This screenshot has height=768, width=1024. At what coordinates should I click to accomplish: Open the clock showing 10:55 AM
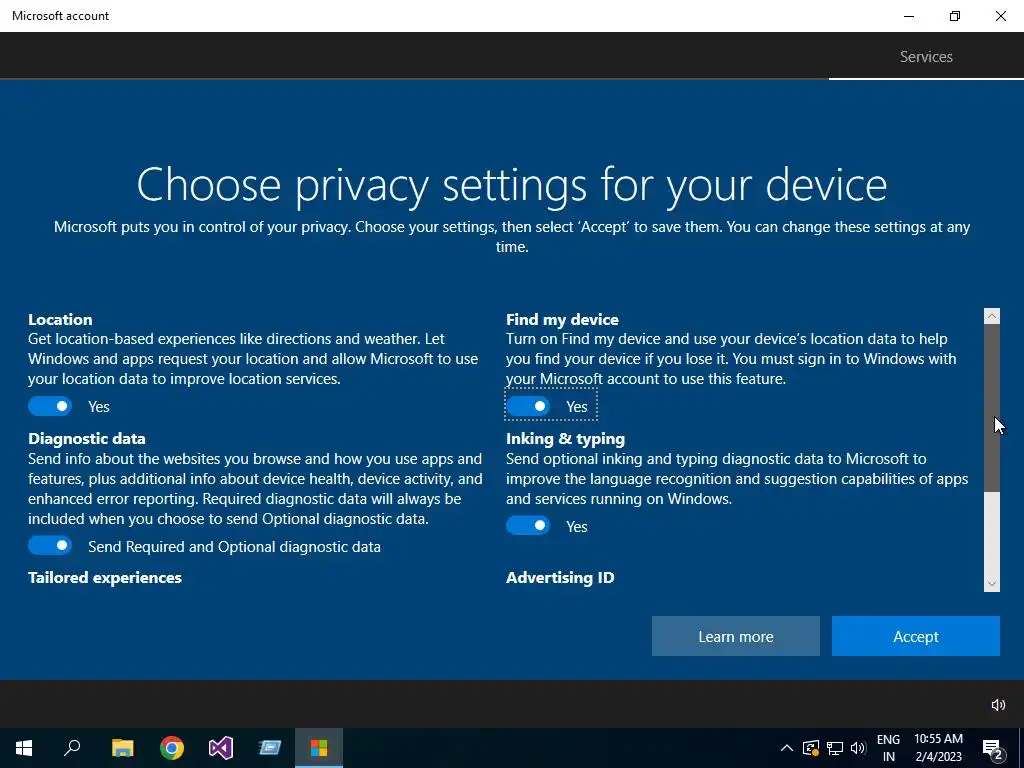point(938,748)
